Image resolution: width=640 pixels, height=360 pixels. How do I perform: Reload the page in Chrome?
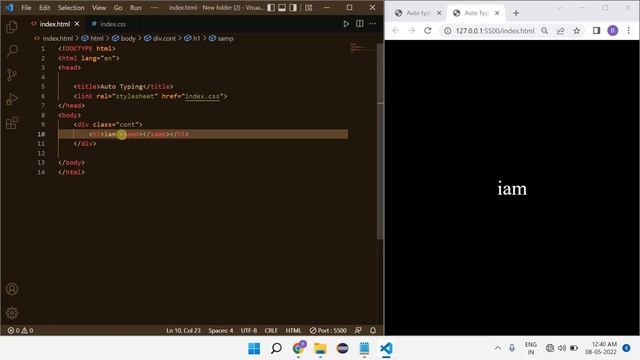point(427,31)
